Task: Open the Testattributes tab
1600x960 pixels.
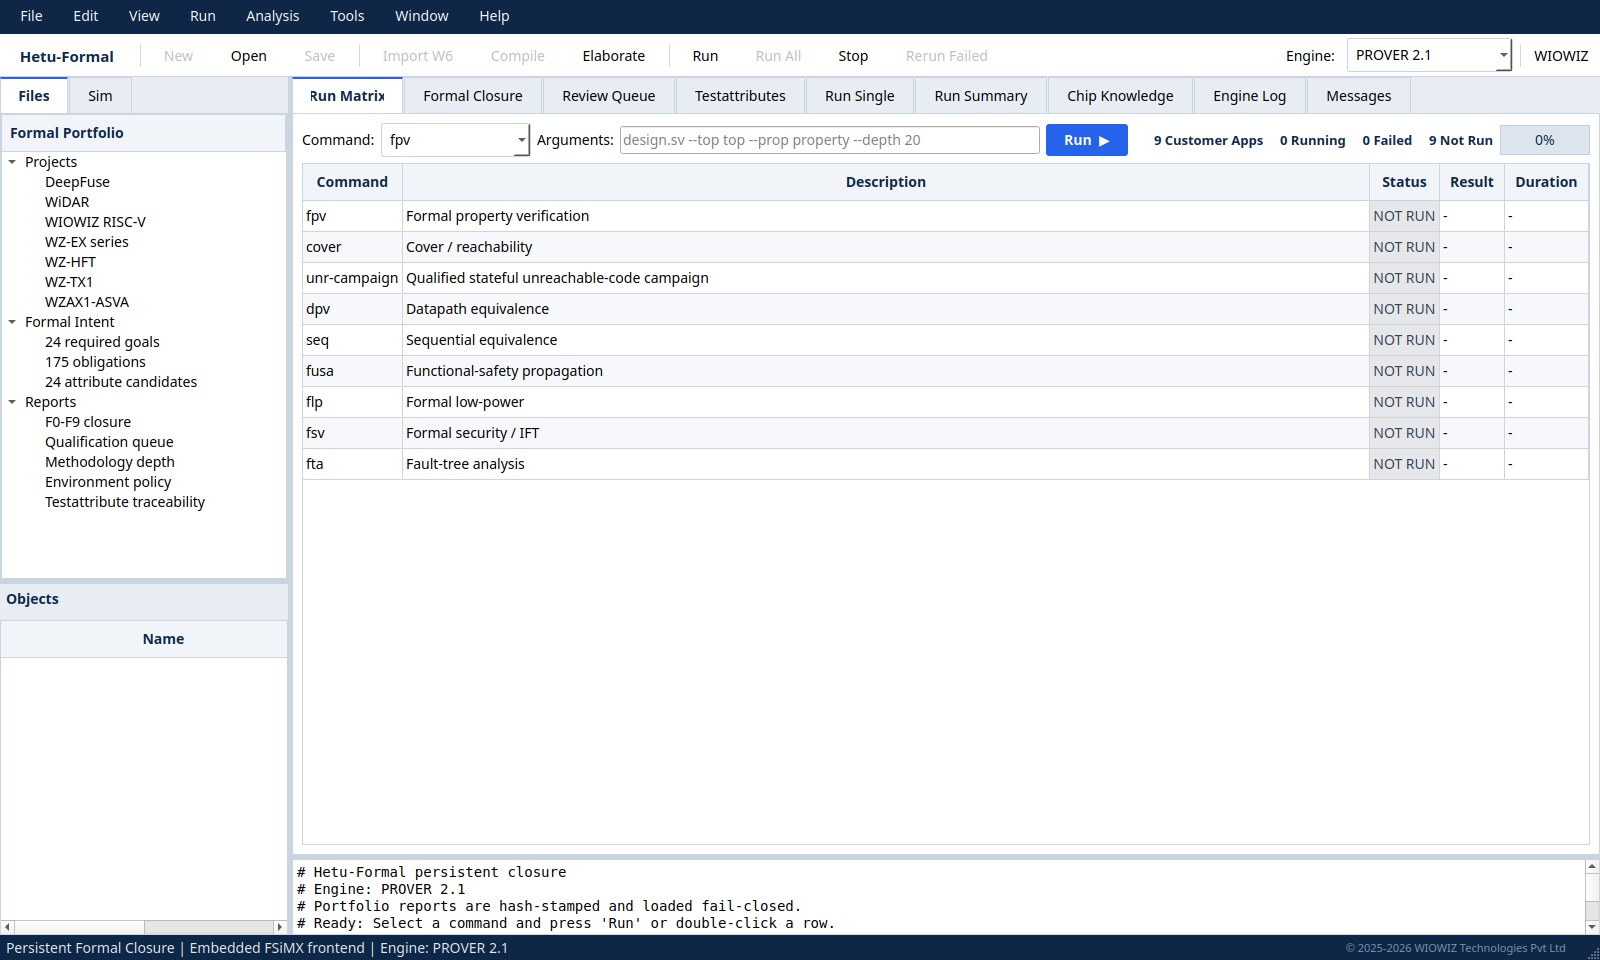Action: coord(740,96)
